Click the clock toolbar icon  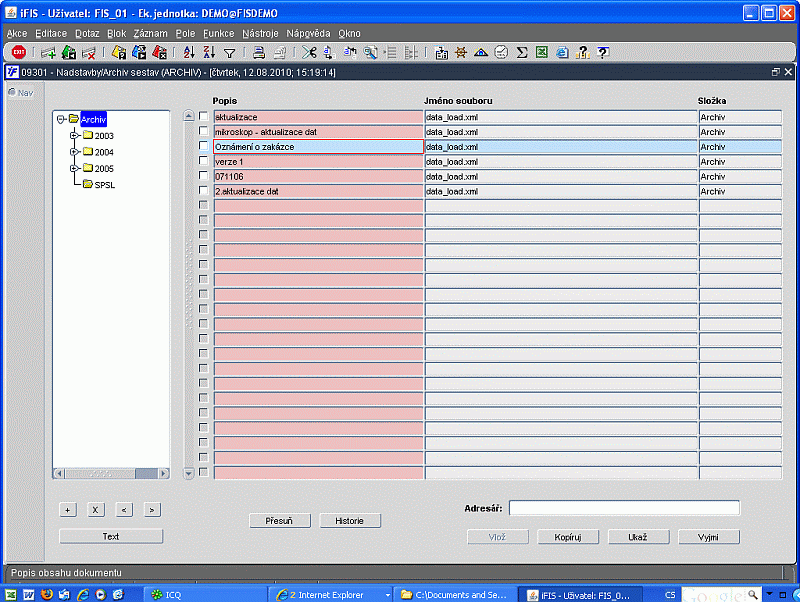click(502, 52)
